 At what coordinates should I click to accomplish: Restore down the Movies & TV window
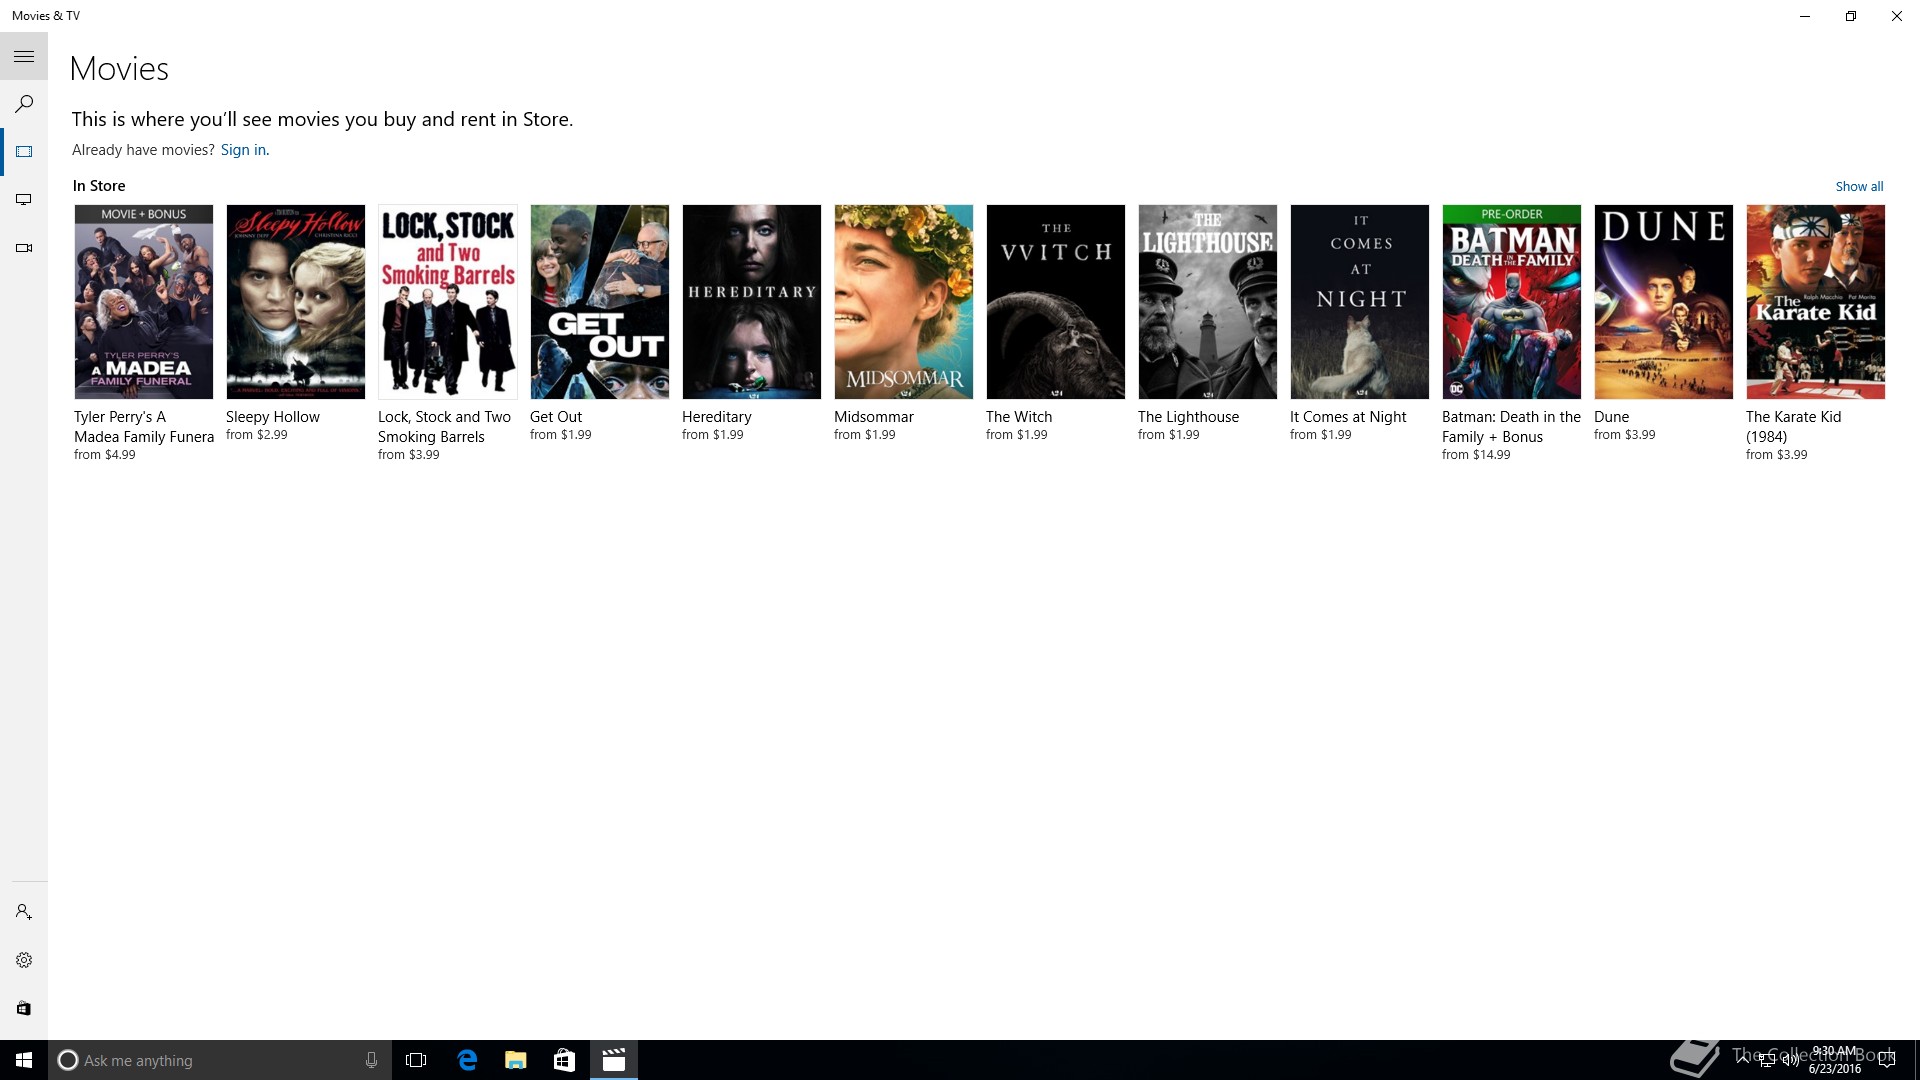(x=1851, y=16)
